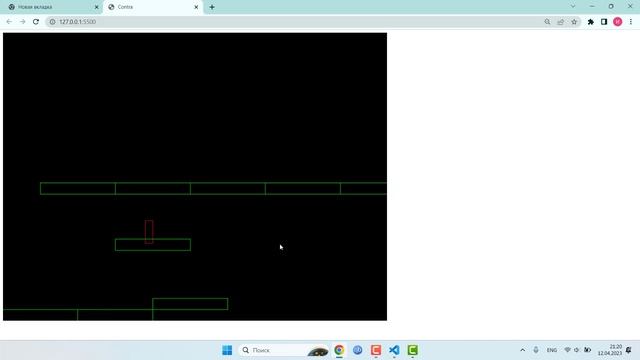The height and width of the screenshot is (360, 640).
Task: Open the Chrome profile avatar
Action: point(618,22)
